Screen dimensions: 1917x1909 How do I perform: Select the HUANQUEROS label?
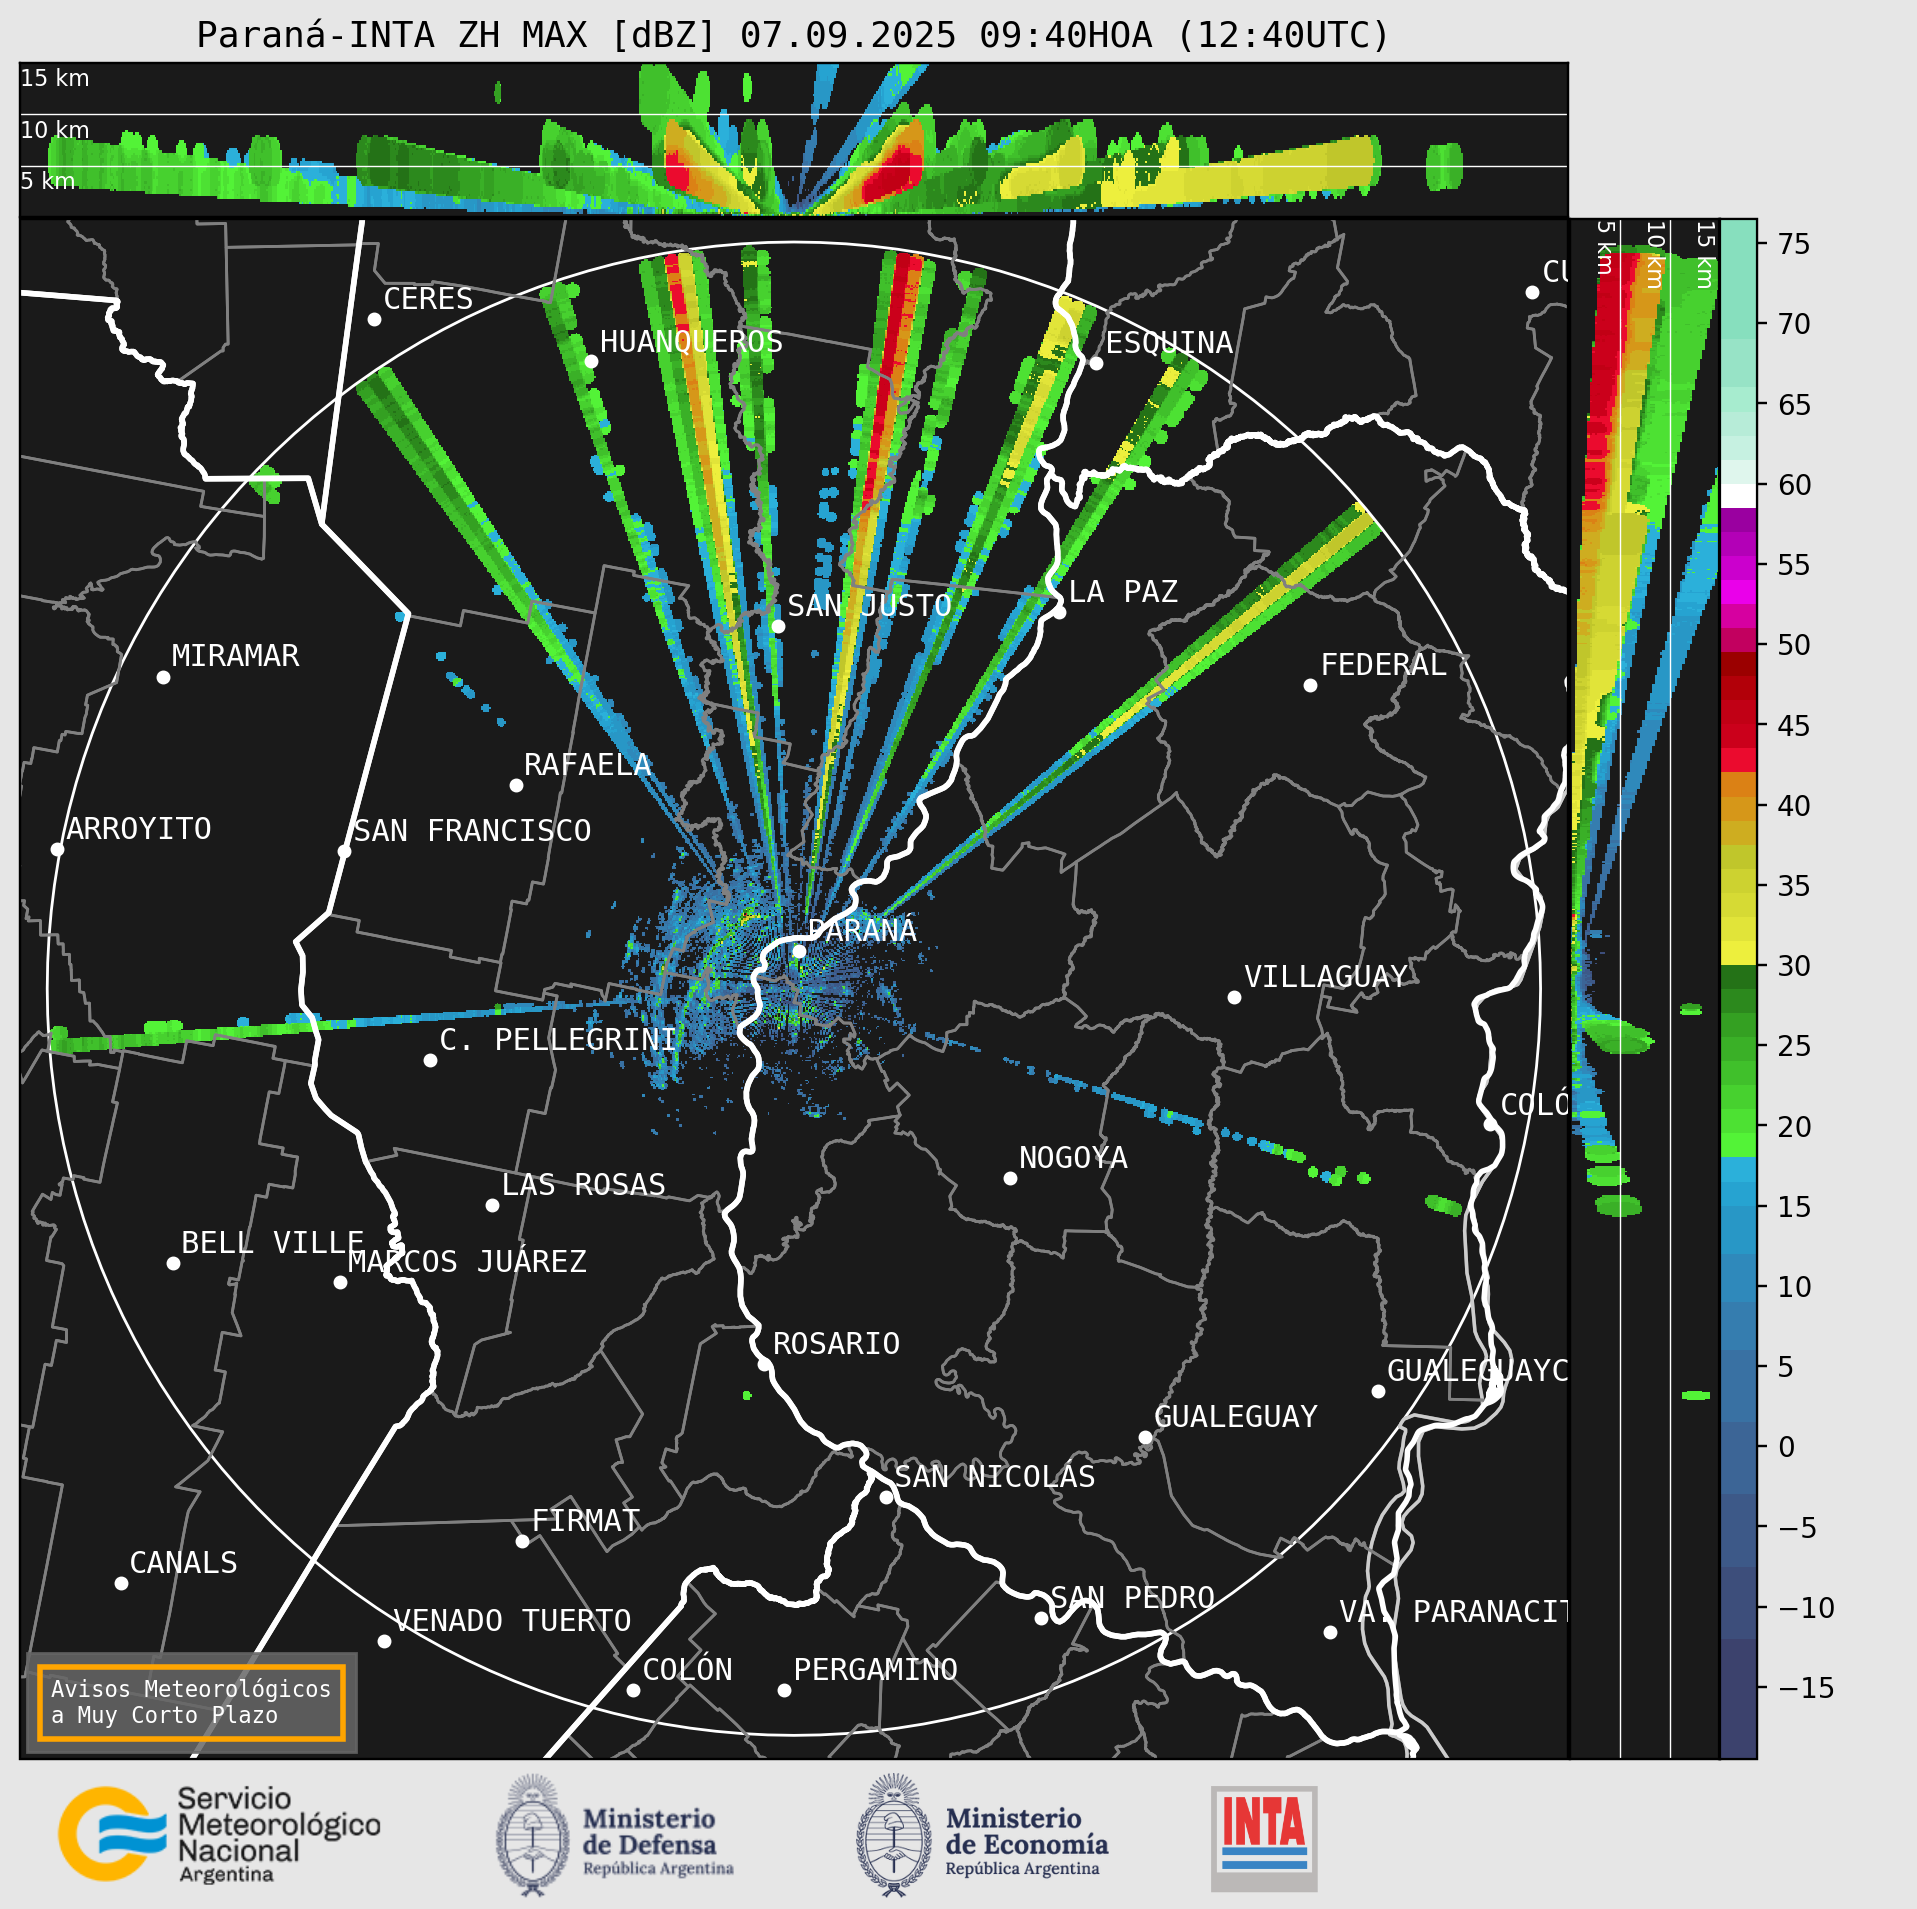coord(691,341)
